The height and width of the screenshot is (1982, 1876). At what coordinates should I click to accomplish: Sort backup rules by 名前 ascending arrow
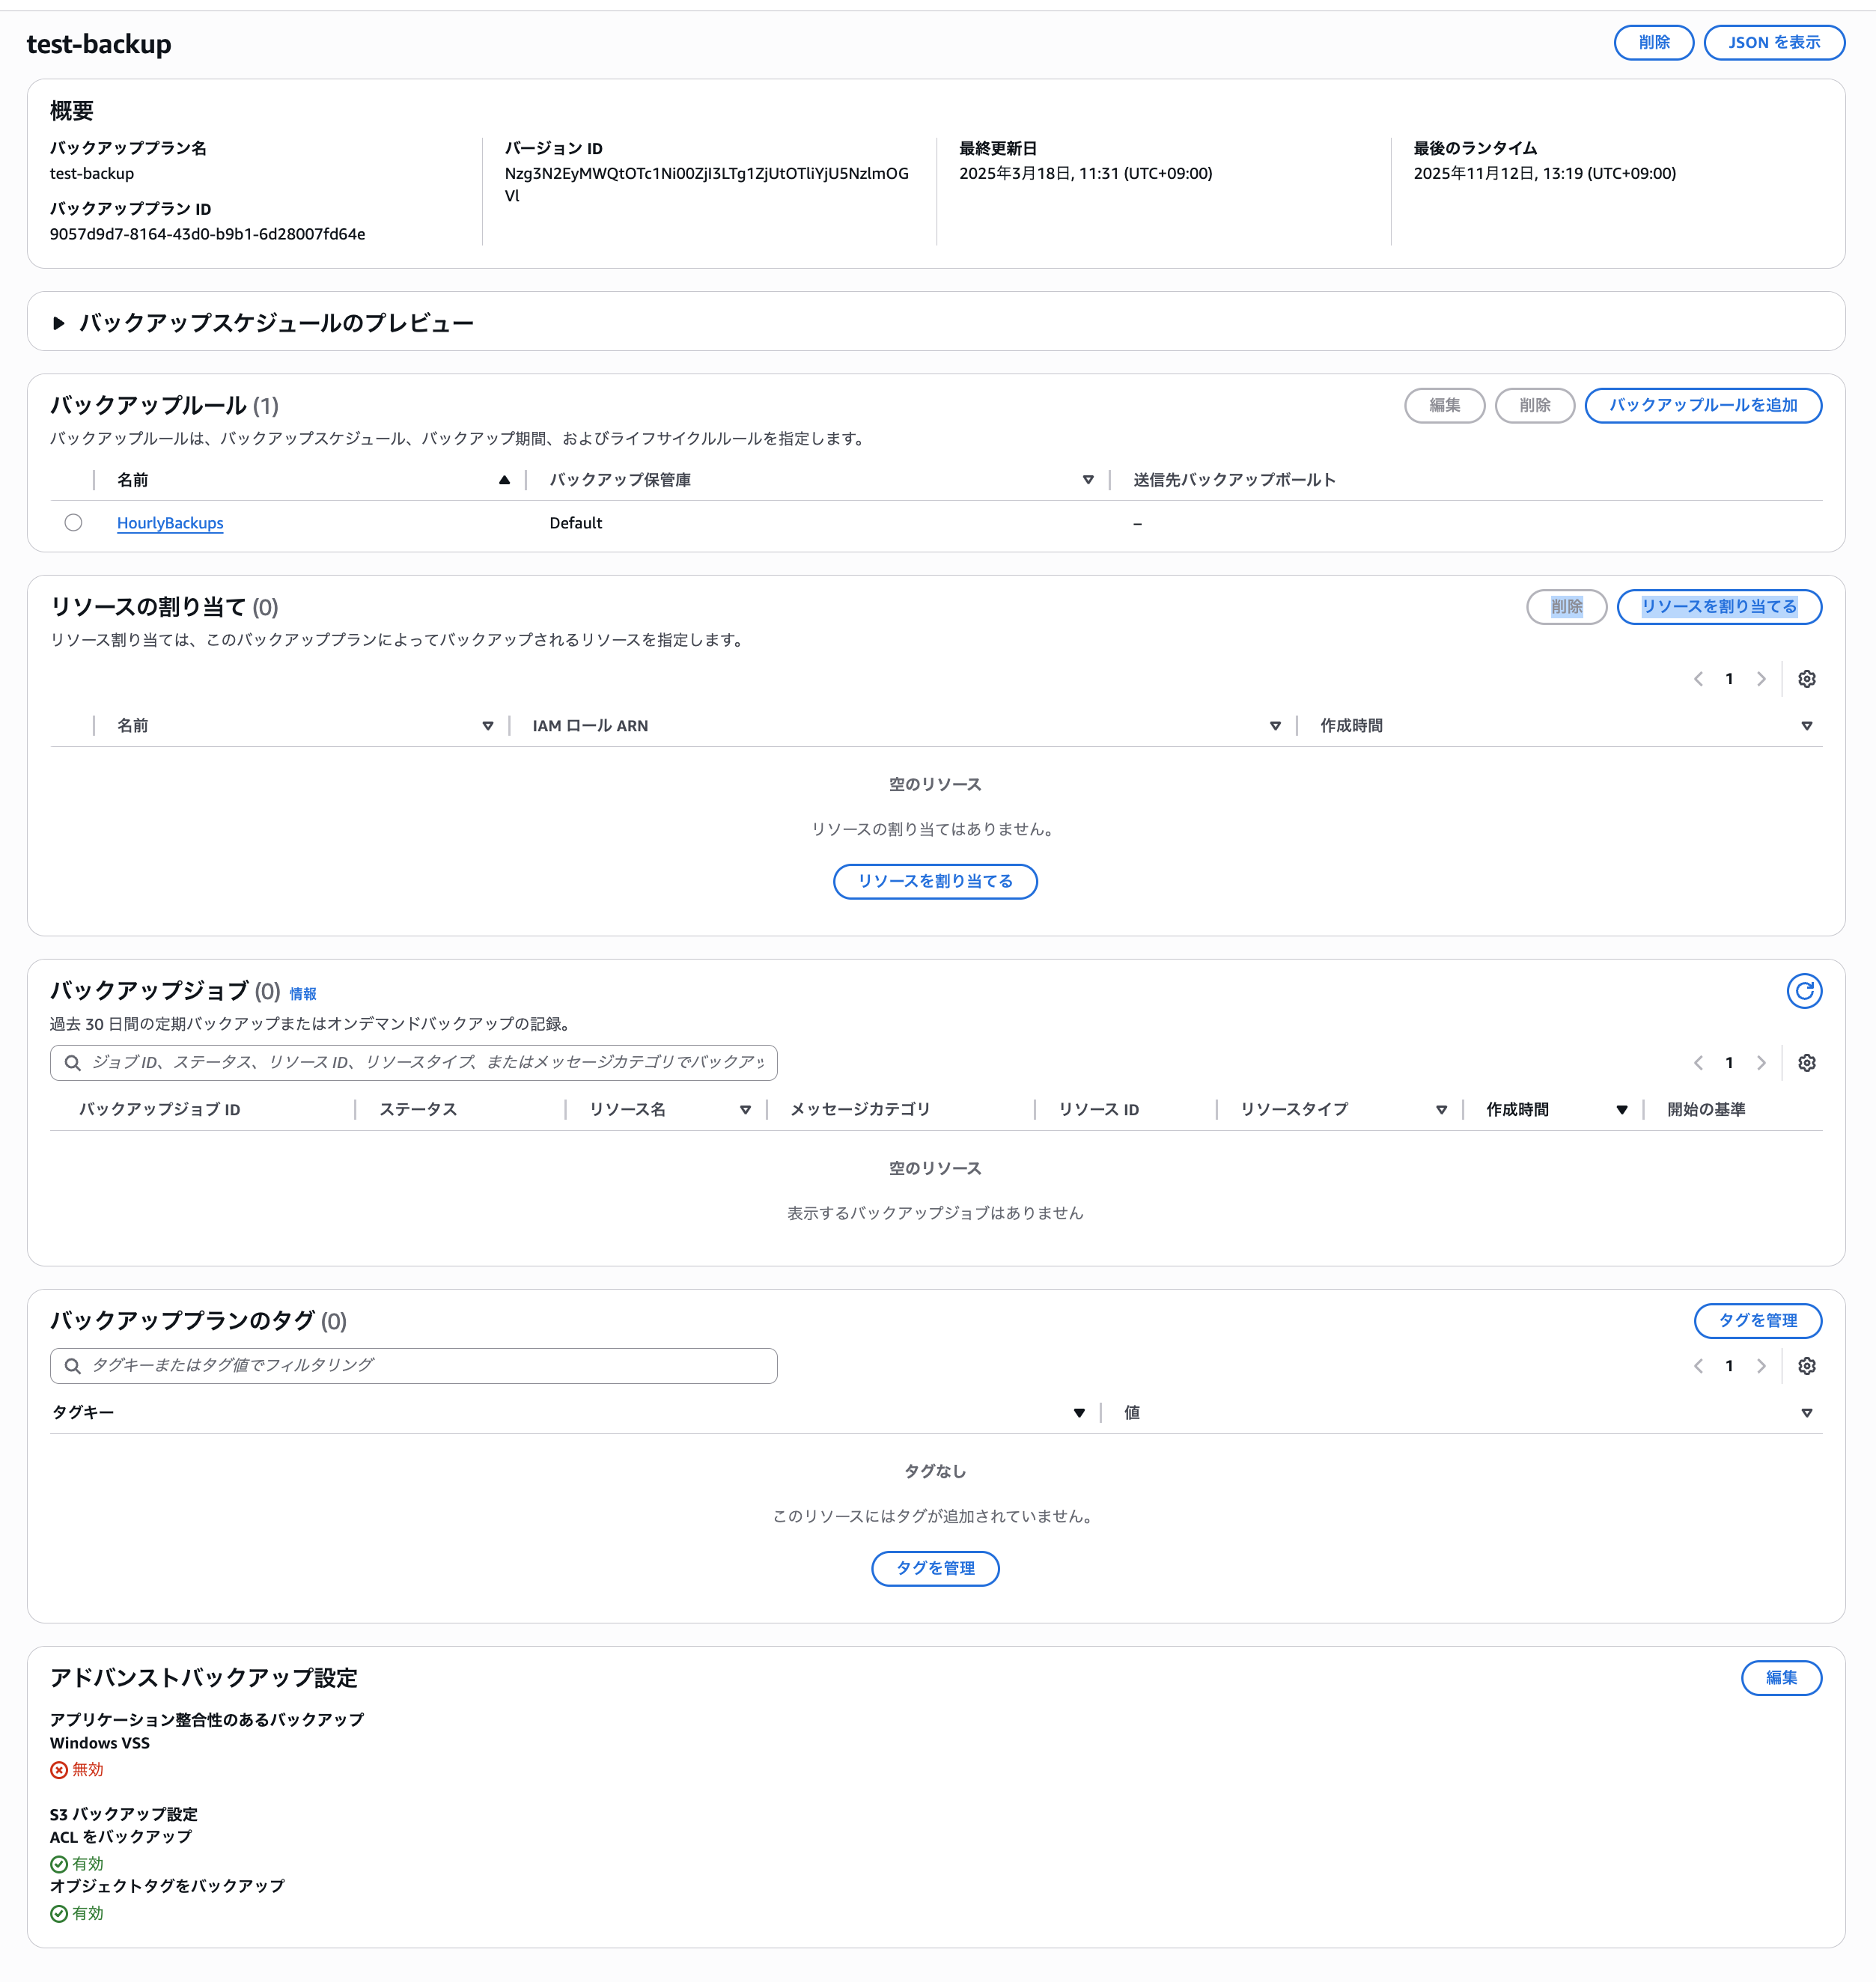[504, 480]
